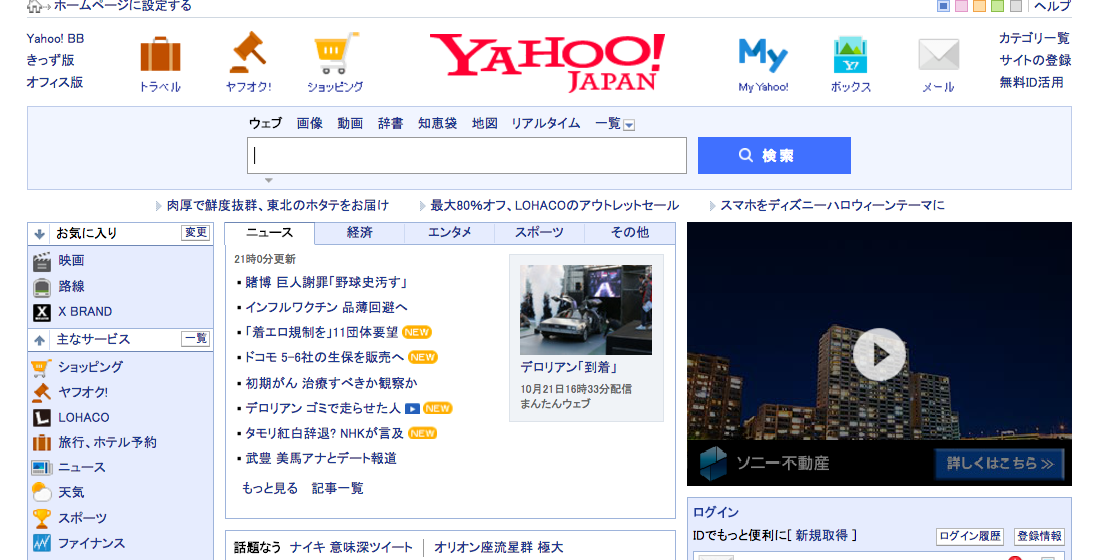The image size is (1119, 560).
Task: Switch to the スポーツ news tab
Action: [540, 233]
